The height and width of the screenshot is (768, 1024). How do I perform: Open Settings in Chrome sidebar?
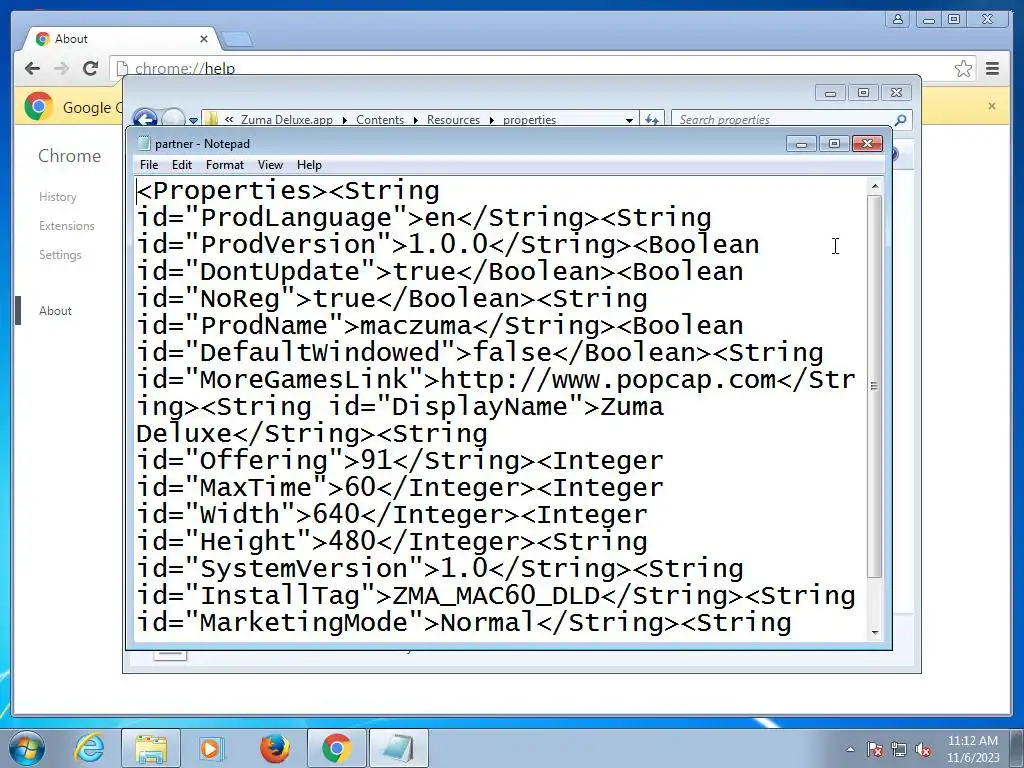coord(60,255)
